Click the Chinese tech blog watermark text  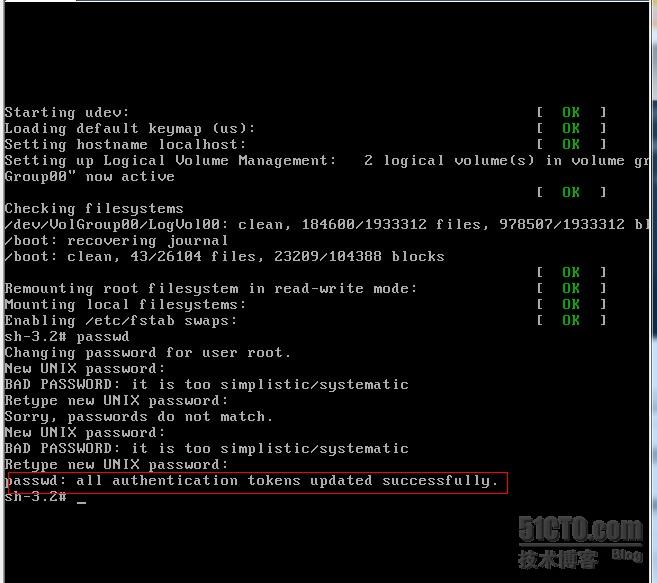click(x=557, y=560)
